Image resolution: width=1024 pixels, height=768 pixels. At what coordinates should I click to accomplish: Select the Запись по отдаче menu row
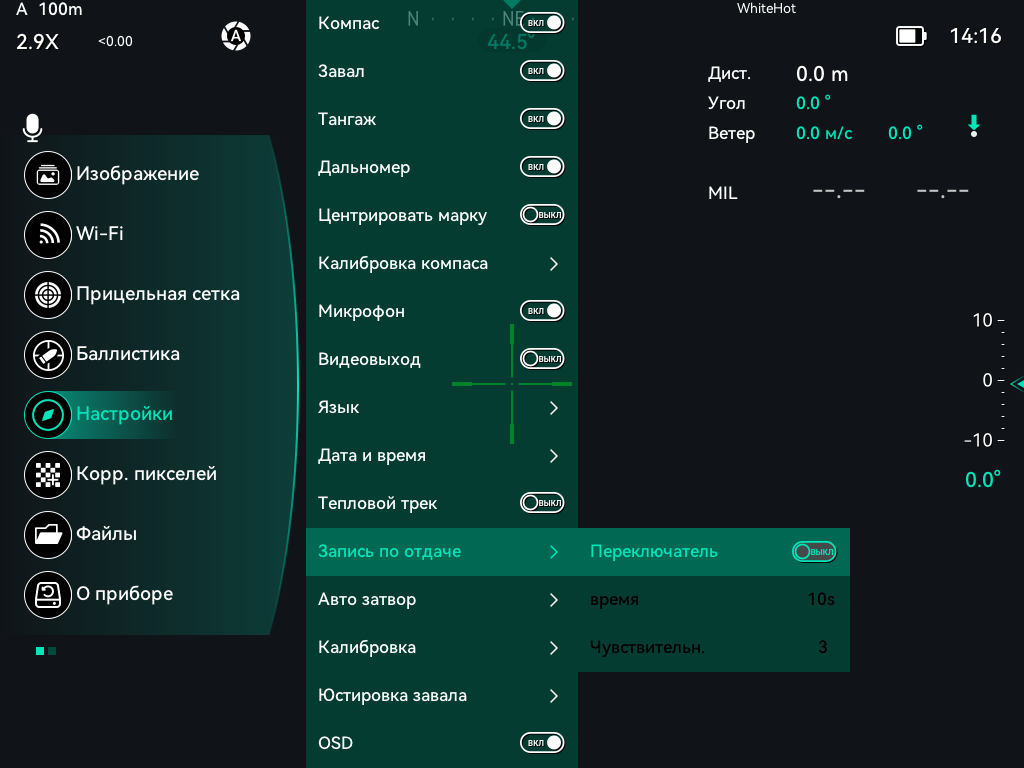click(x=442, y=552)
